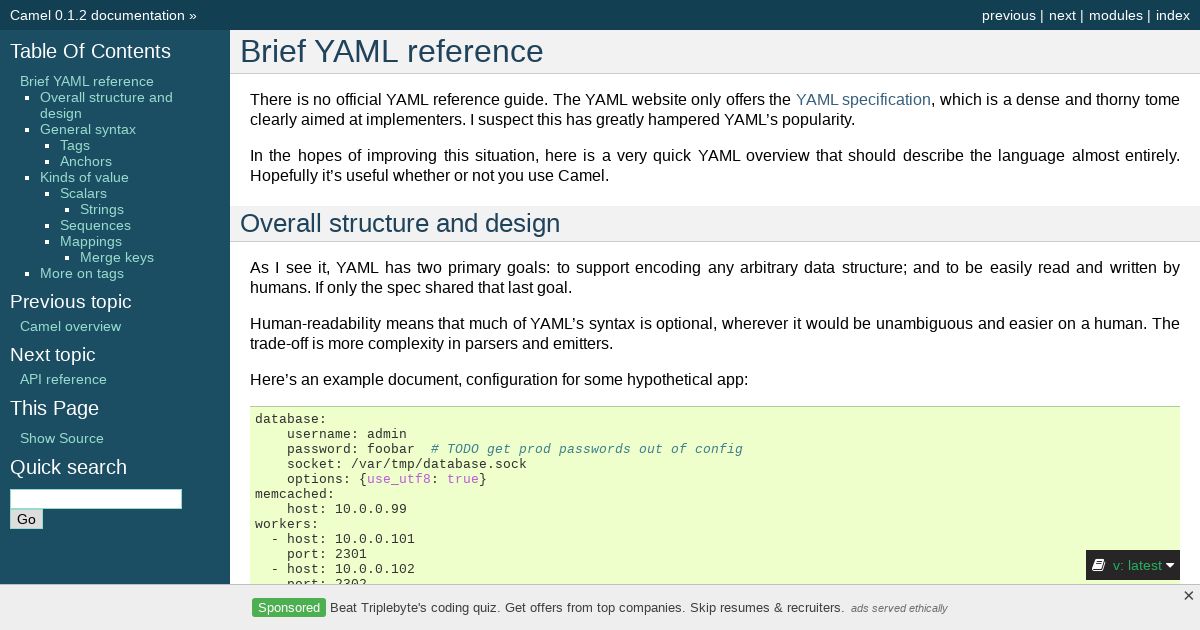Open the modules index link

pos(1115,15)
